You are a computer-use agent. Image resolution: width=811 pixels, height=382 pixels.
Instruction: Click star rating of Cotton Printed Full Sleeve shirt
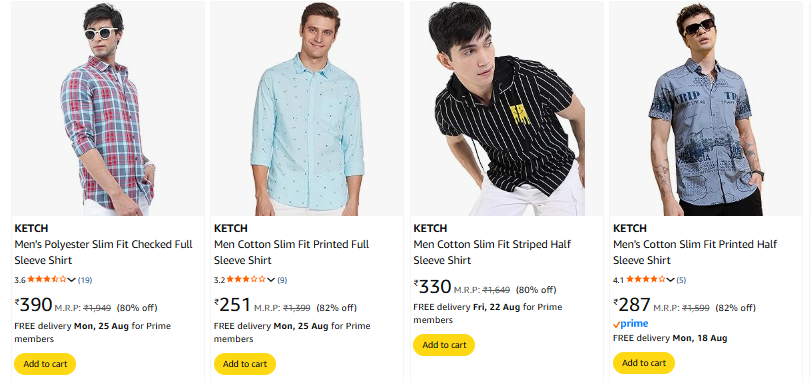tap(246, 280)
